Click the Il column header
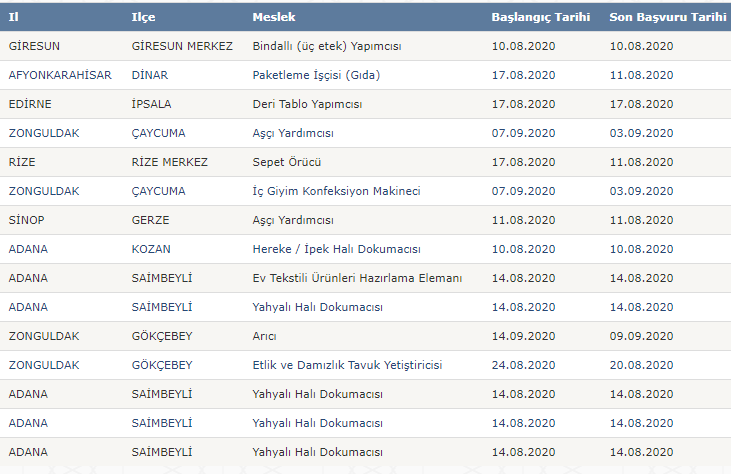 coord(14,17)
